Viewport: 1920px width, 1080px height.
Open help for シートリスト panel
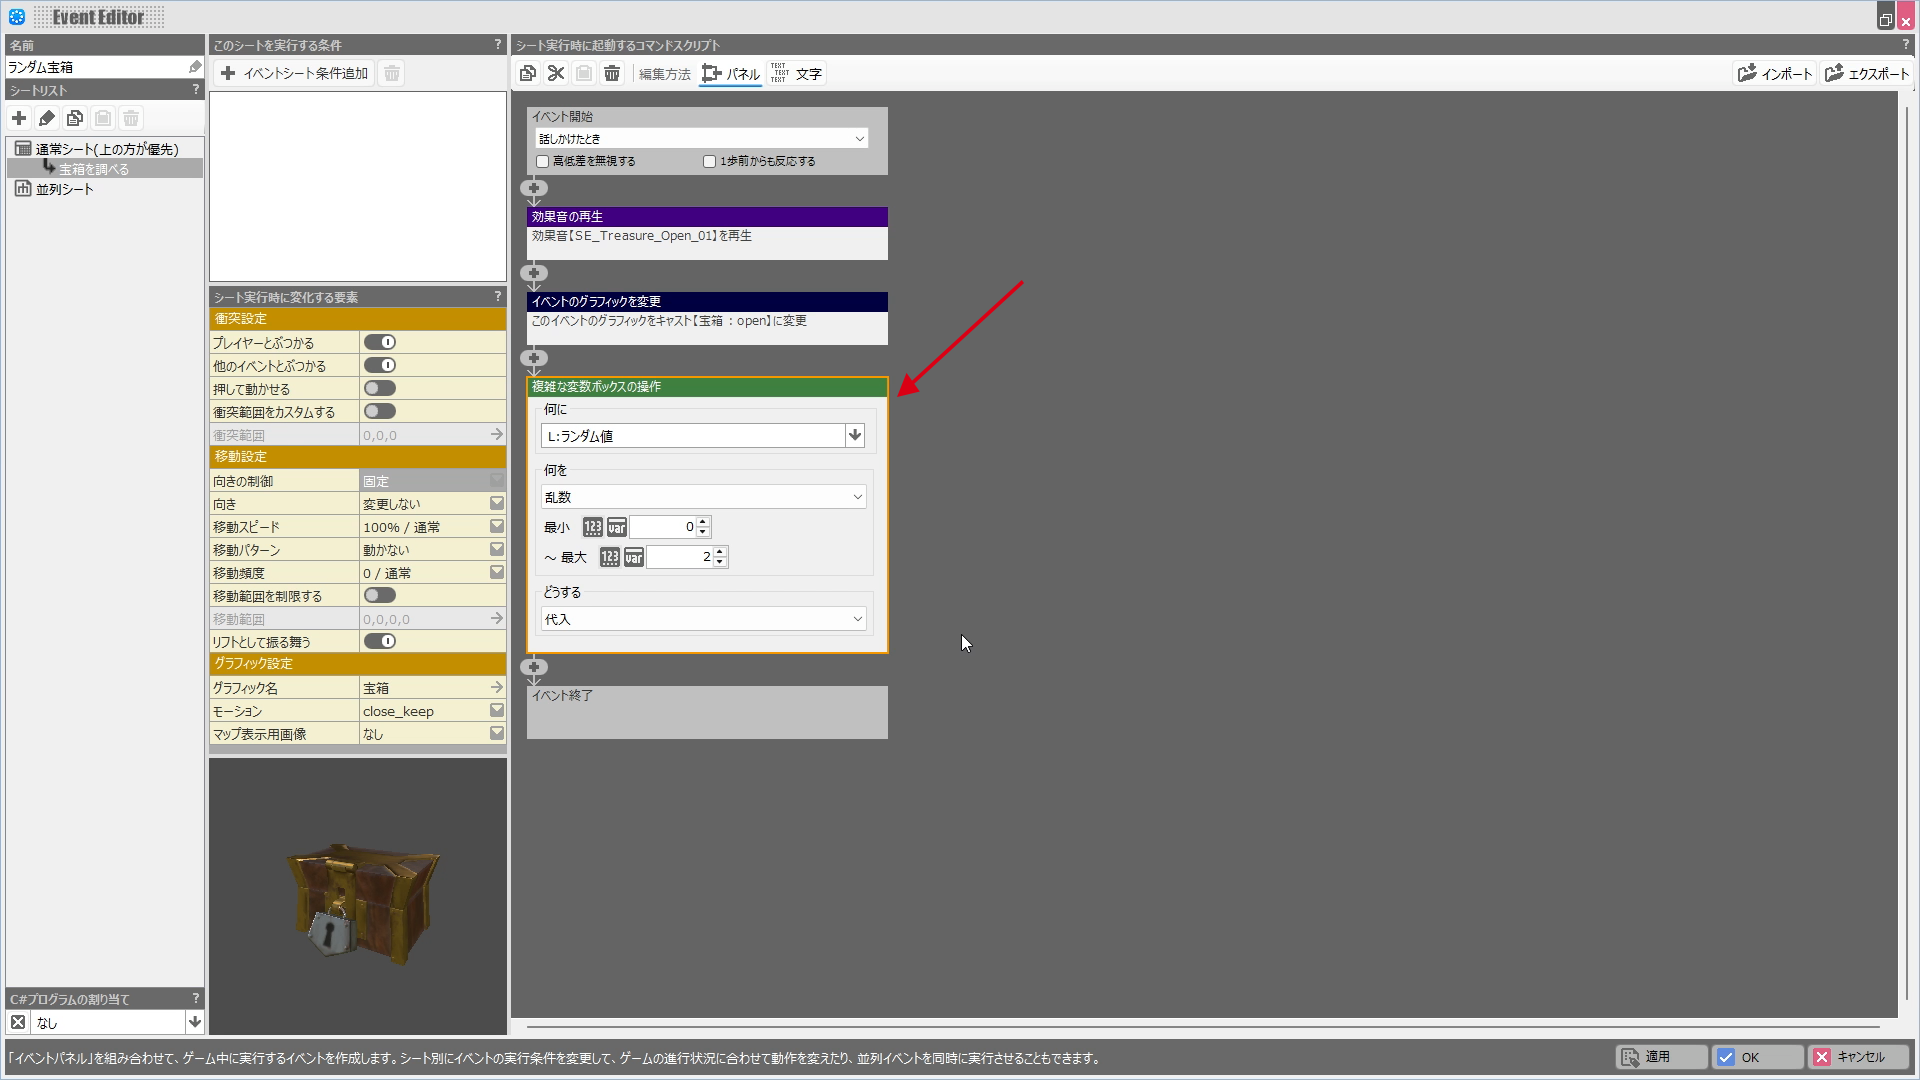196,89
